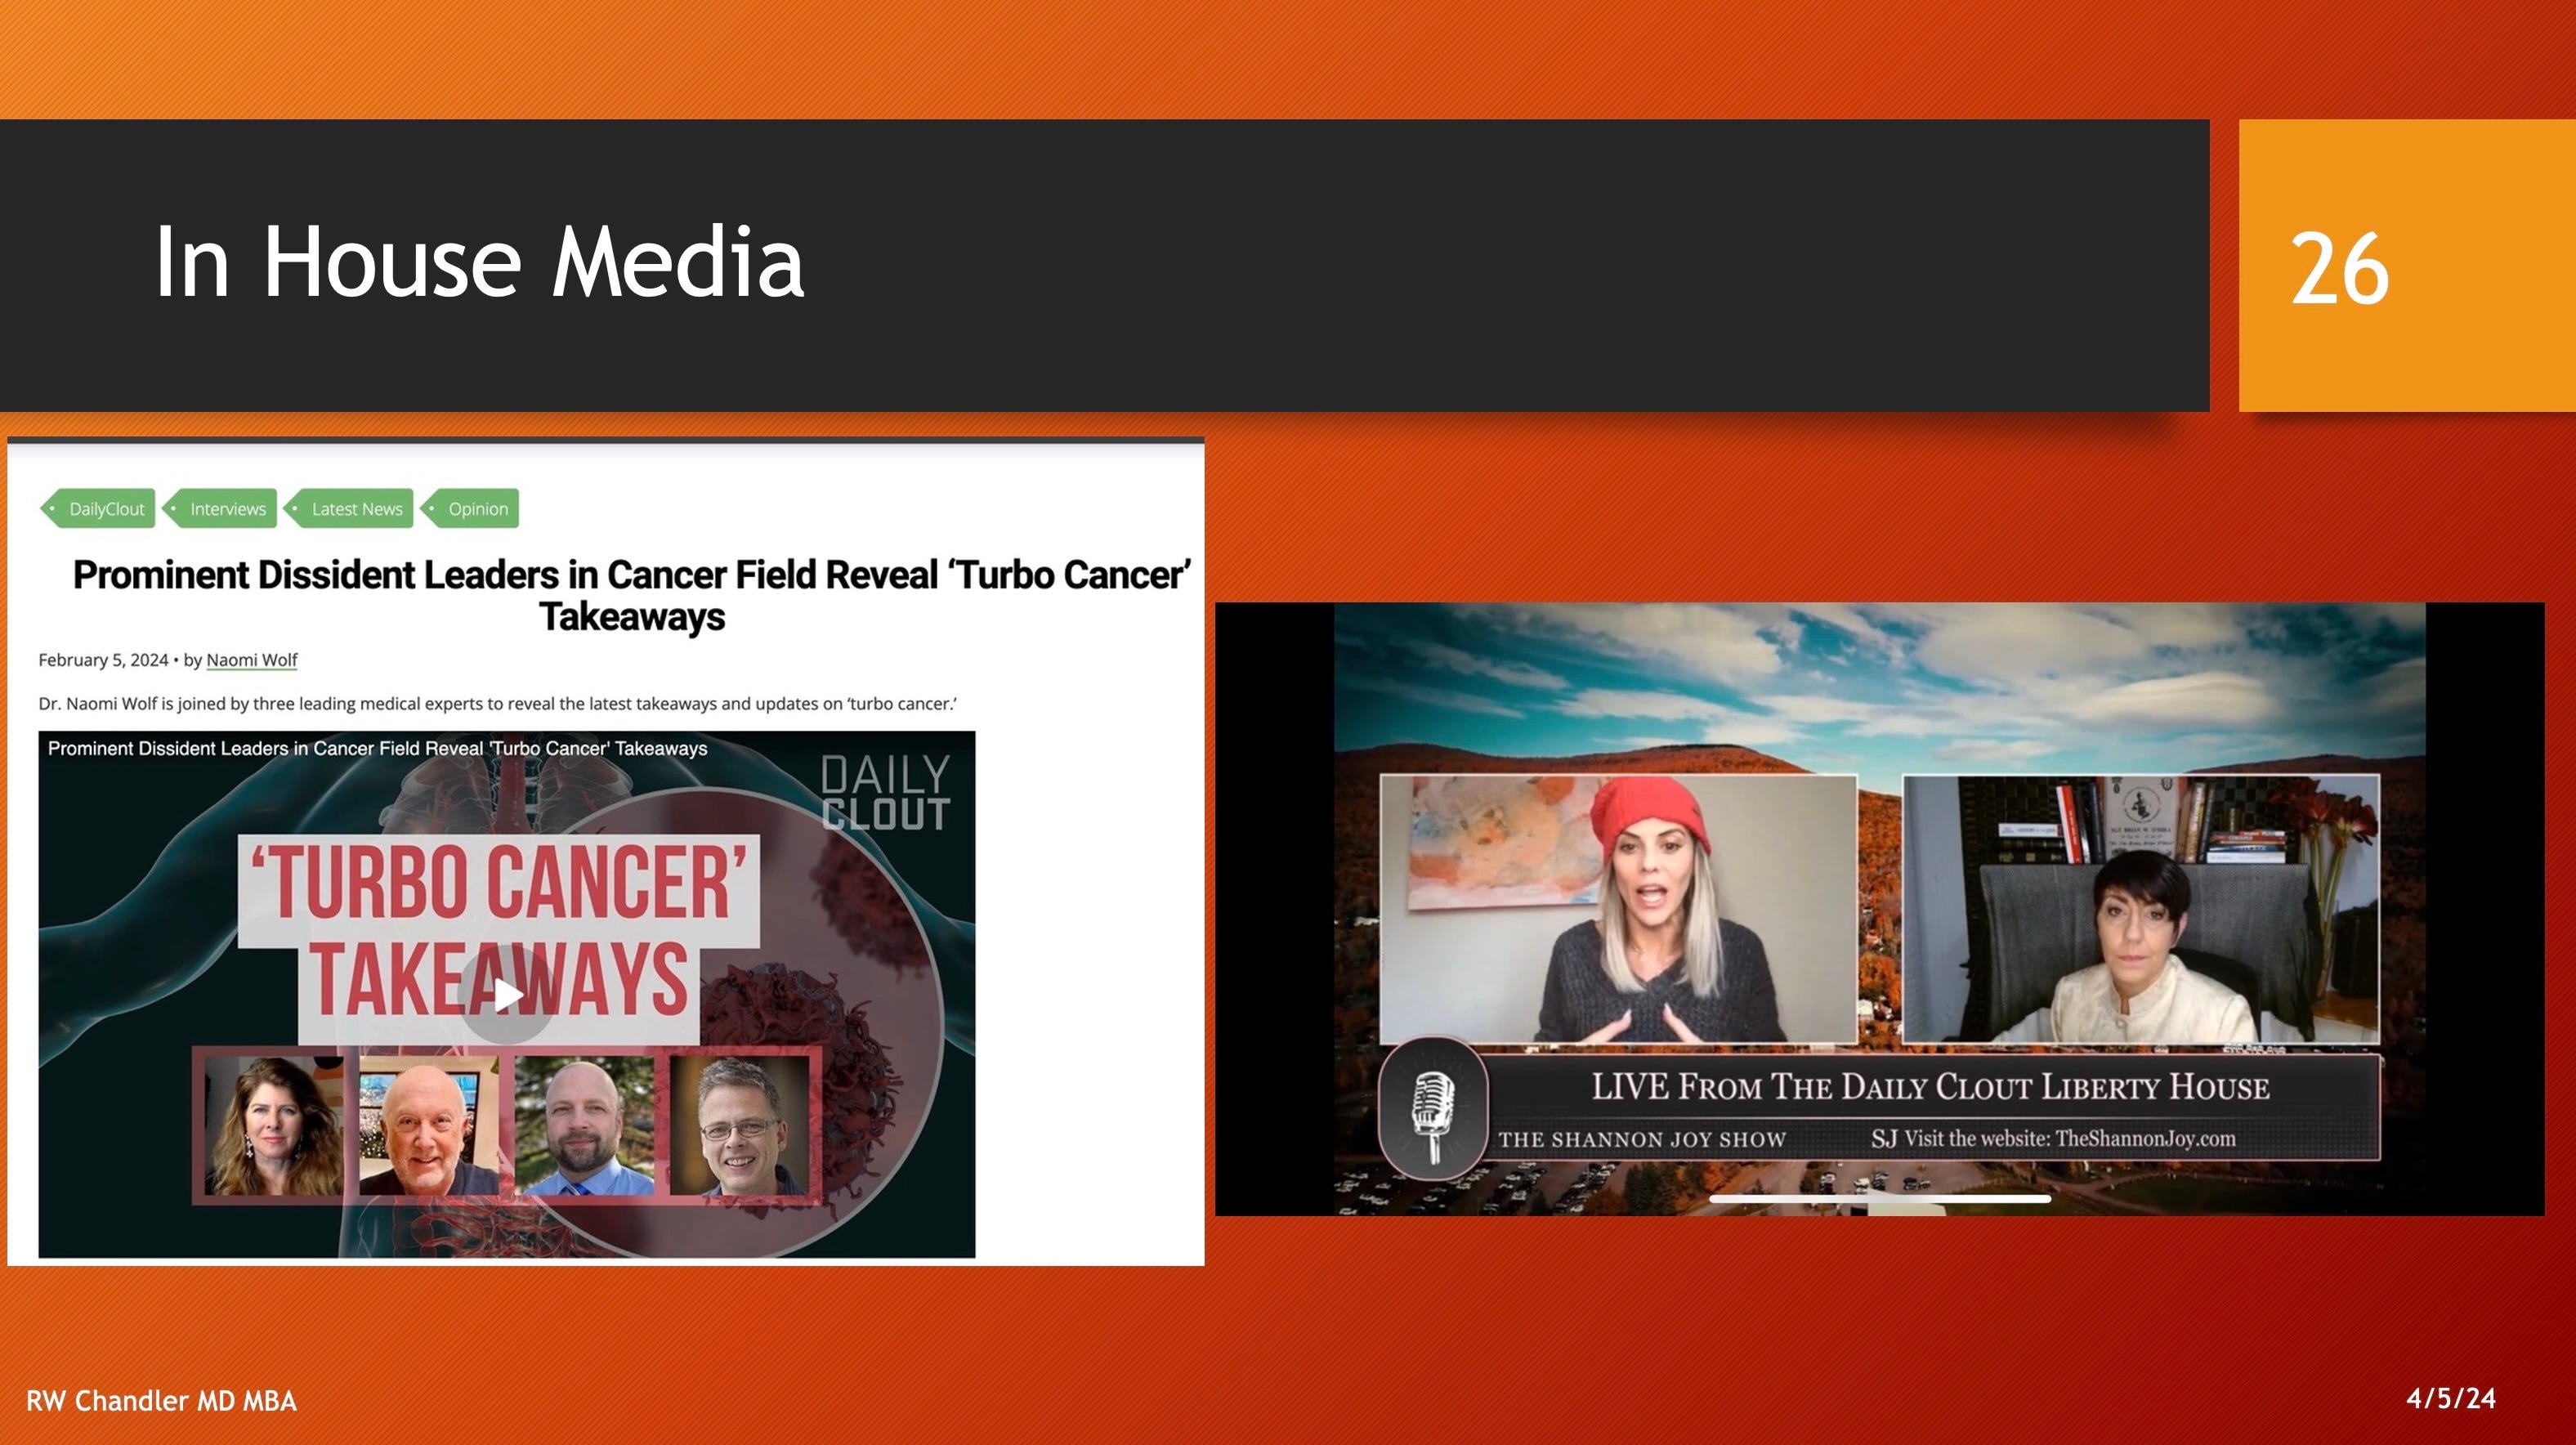2576x1445 pixels.
Task: Click the 'February 5, 2024' date text
Action: pyautogui.click(x=103, y=660)
